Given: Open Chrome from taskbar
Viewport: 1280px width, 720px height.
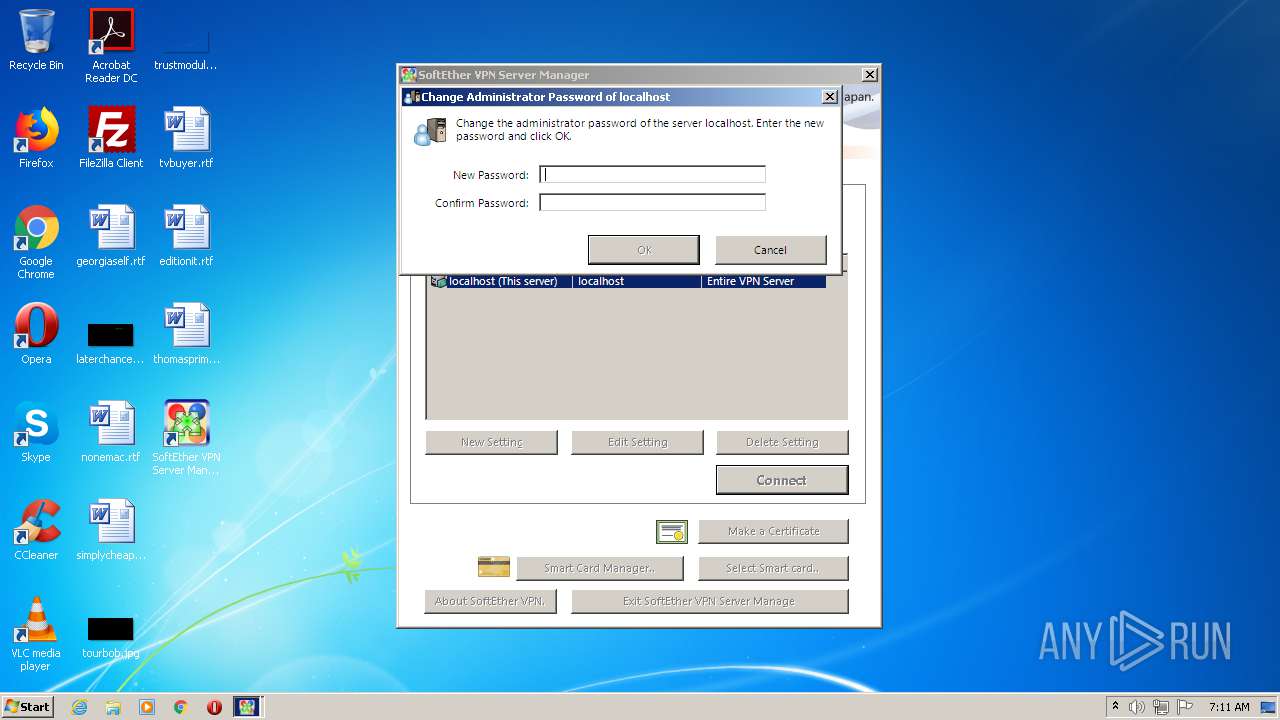Looking at the screenshot, I should coord(180,707).
